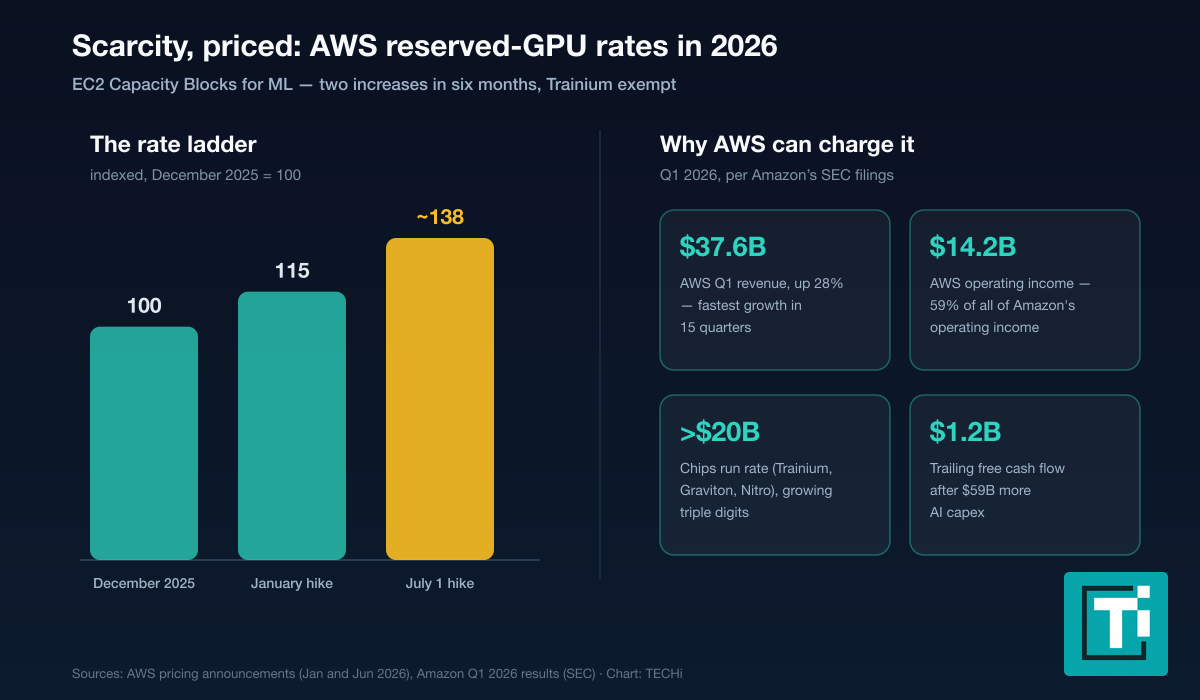
Task: Click the yellow July 1 hike bar
Action: (440, 399)
